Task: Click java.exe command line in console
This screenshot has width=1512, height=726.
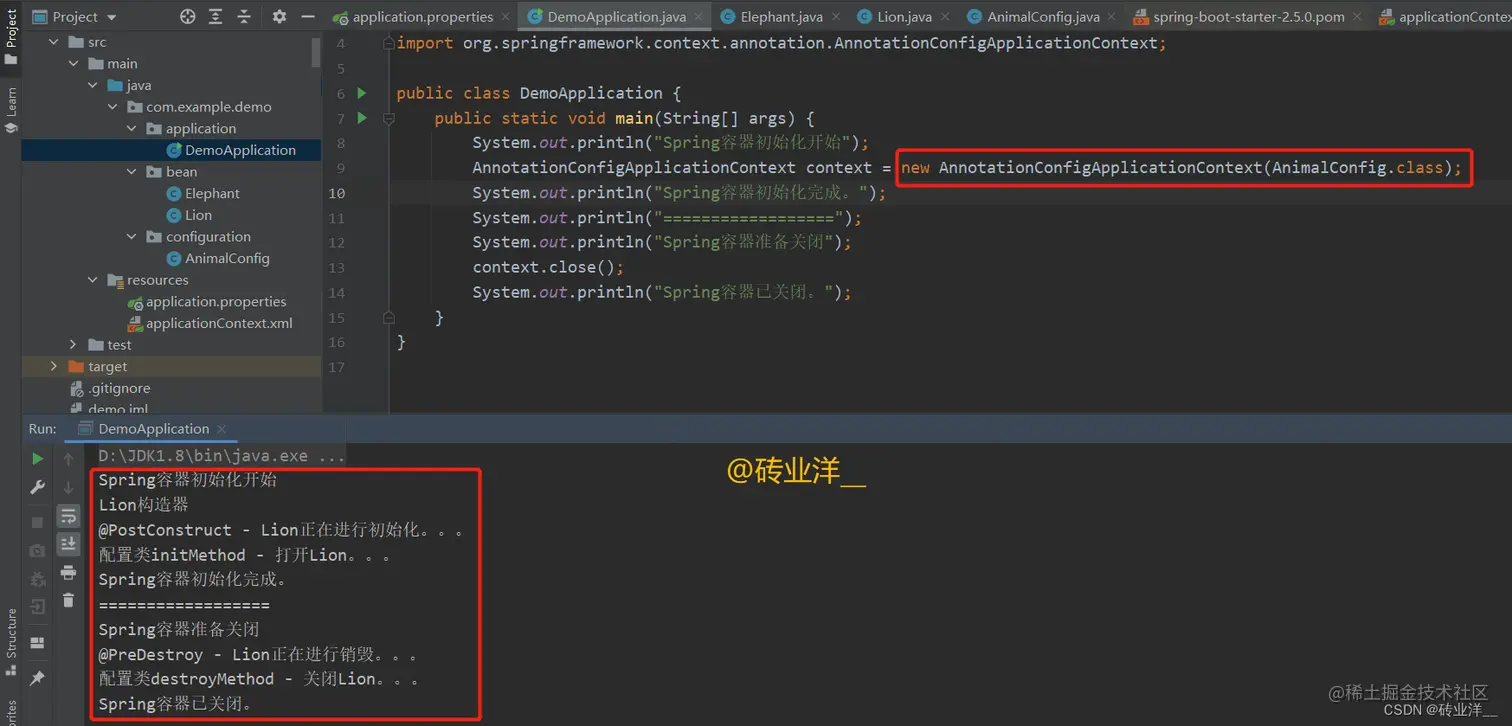Action: (221, 455)
